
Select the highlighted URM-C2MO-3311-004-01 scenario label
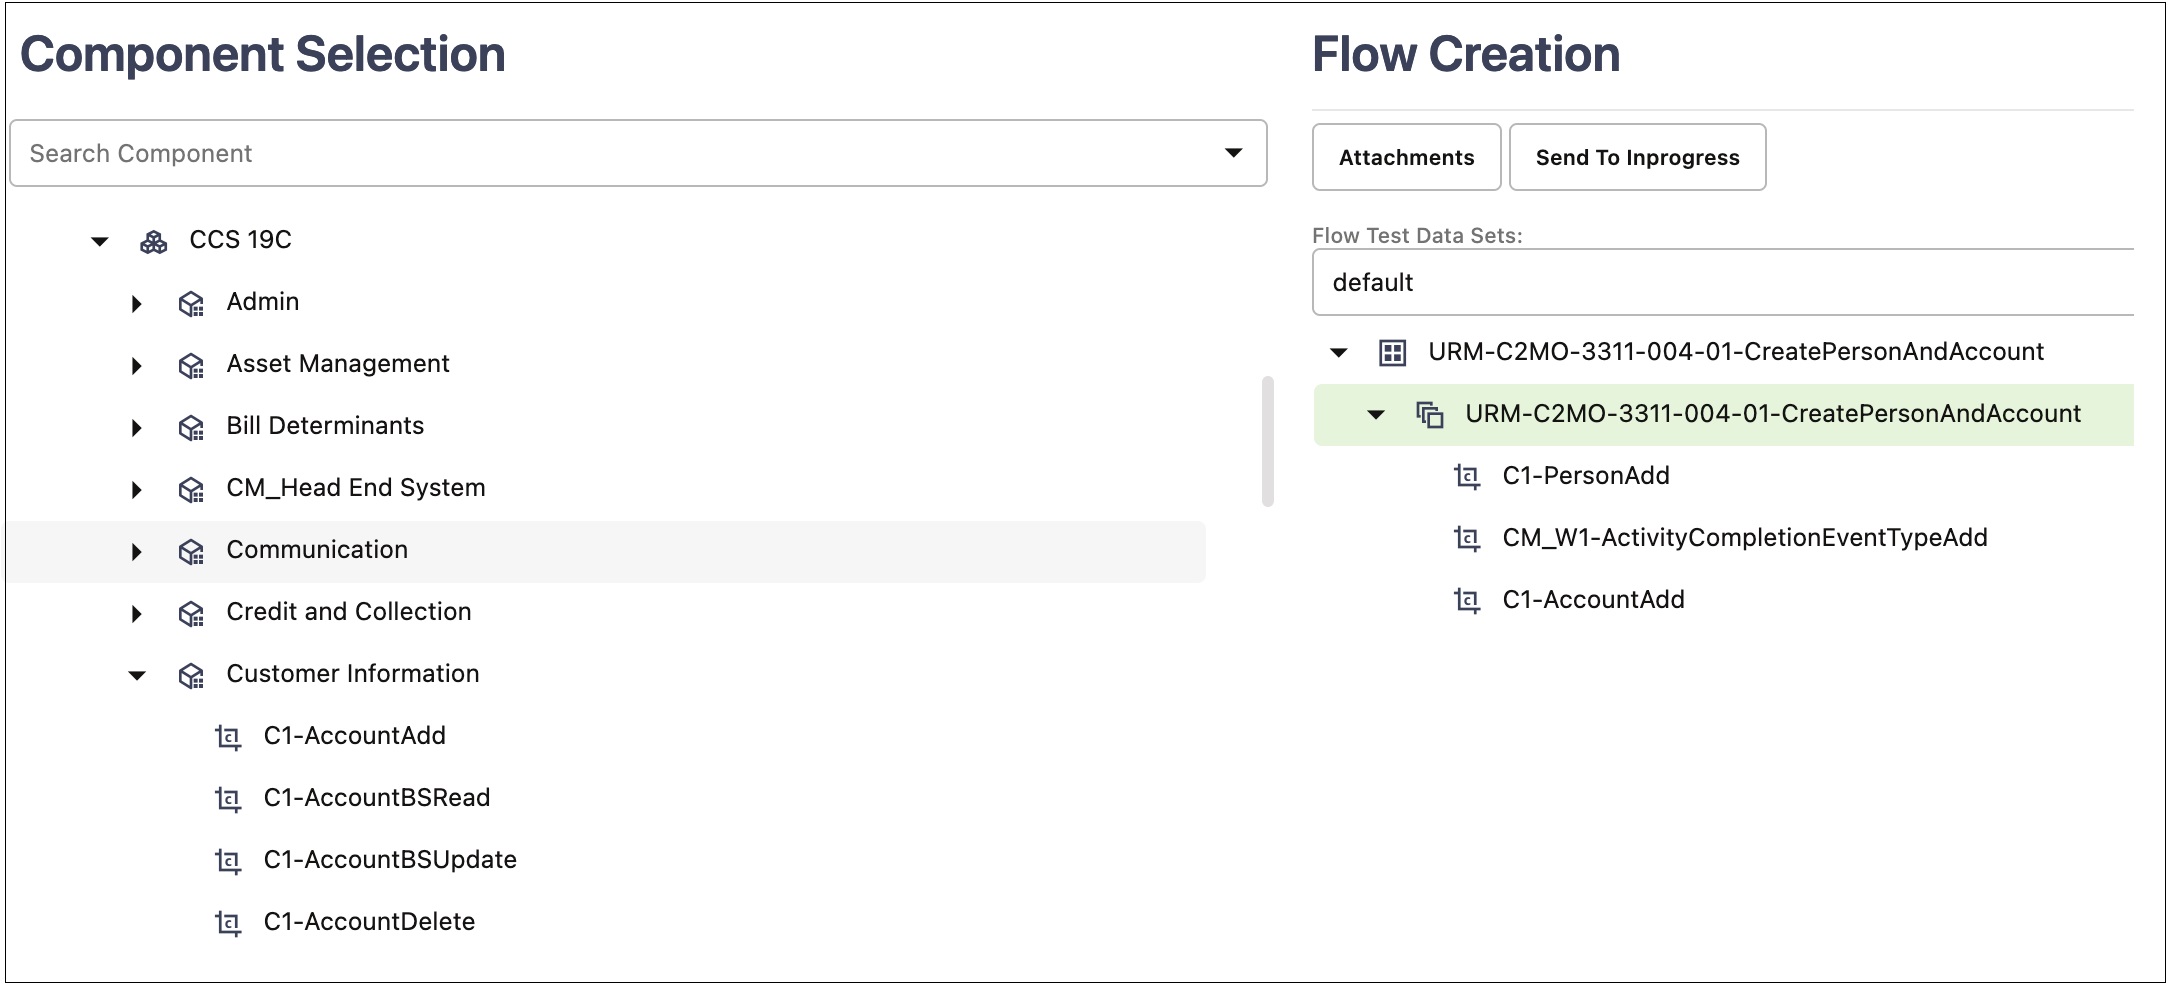pyautogui.click(x=1773, y=414)
